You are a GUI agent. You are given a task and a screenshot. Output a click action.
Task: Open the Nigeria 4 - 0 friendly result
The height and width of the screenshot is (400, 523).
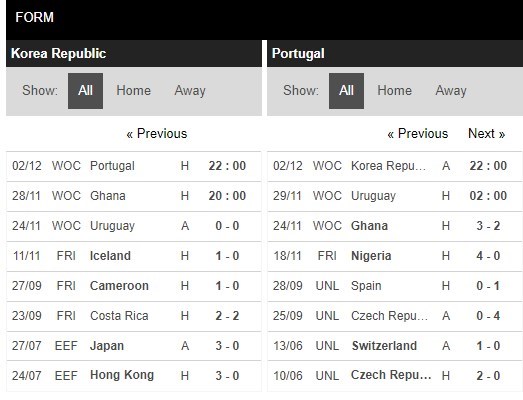[395, 256]
